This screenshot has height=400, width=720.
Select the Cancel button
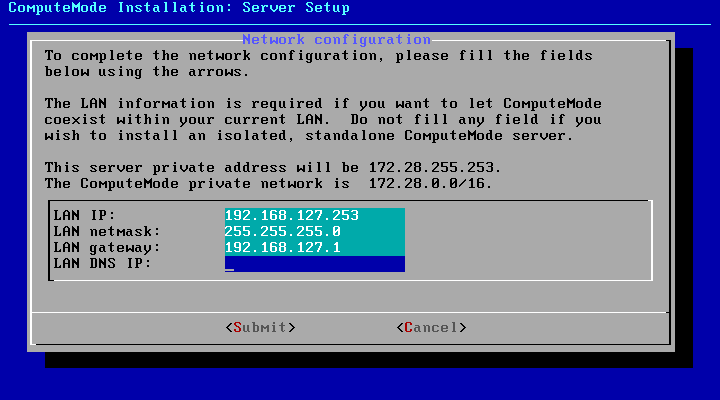(x=431, y=327)
